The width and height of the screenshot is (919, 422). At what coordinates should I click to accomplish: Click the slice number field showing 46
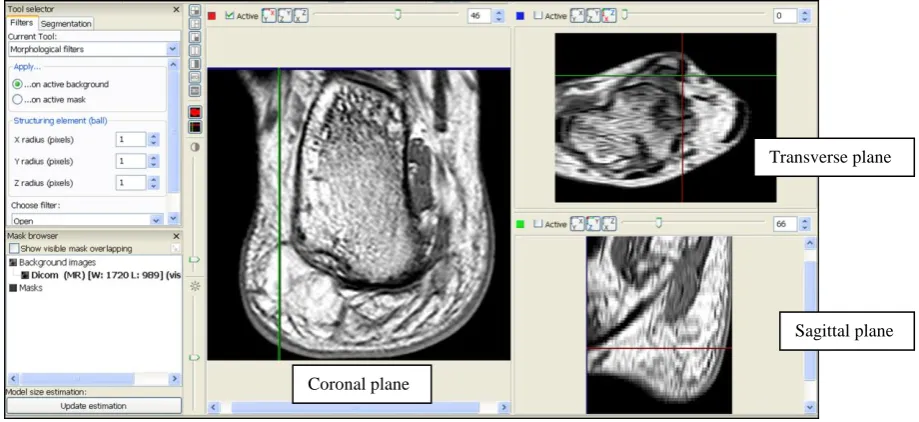tap(480, 16)
